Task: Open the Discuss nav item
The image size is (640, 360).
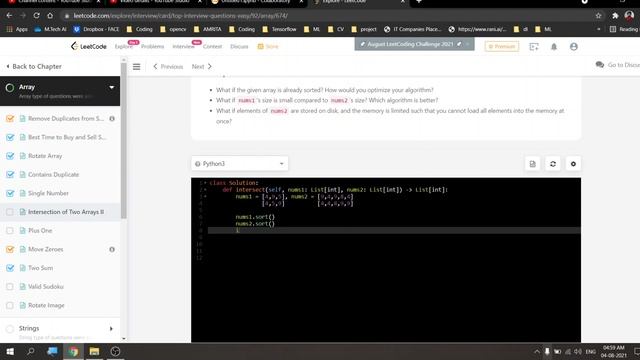Action: [239, 47]
